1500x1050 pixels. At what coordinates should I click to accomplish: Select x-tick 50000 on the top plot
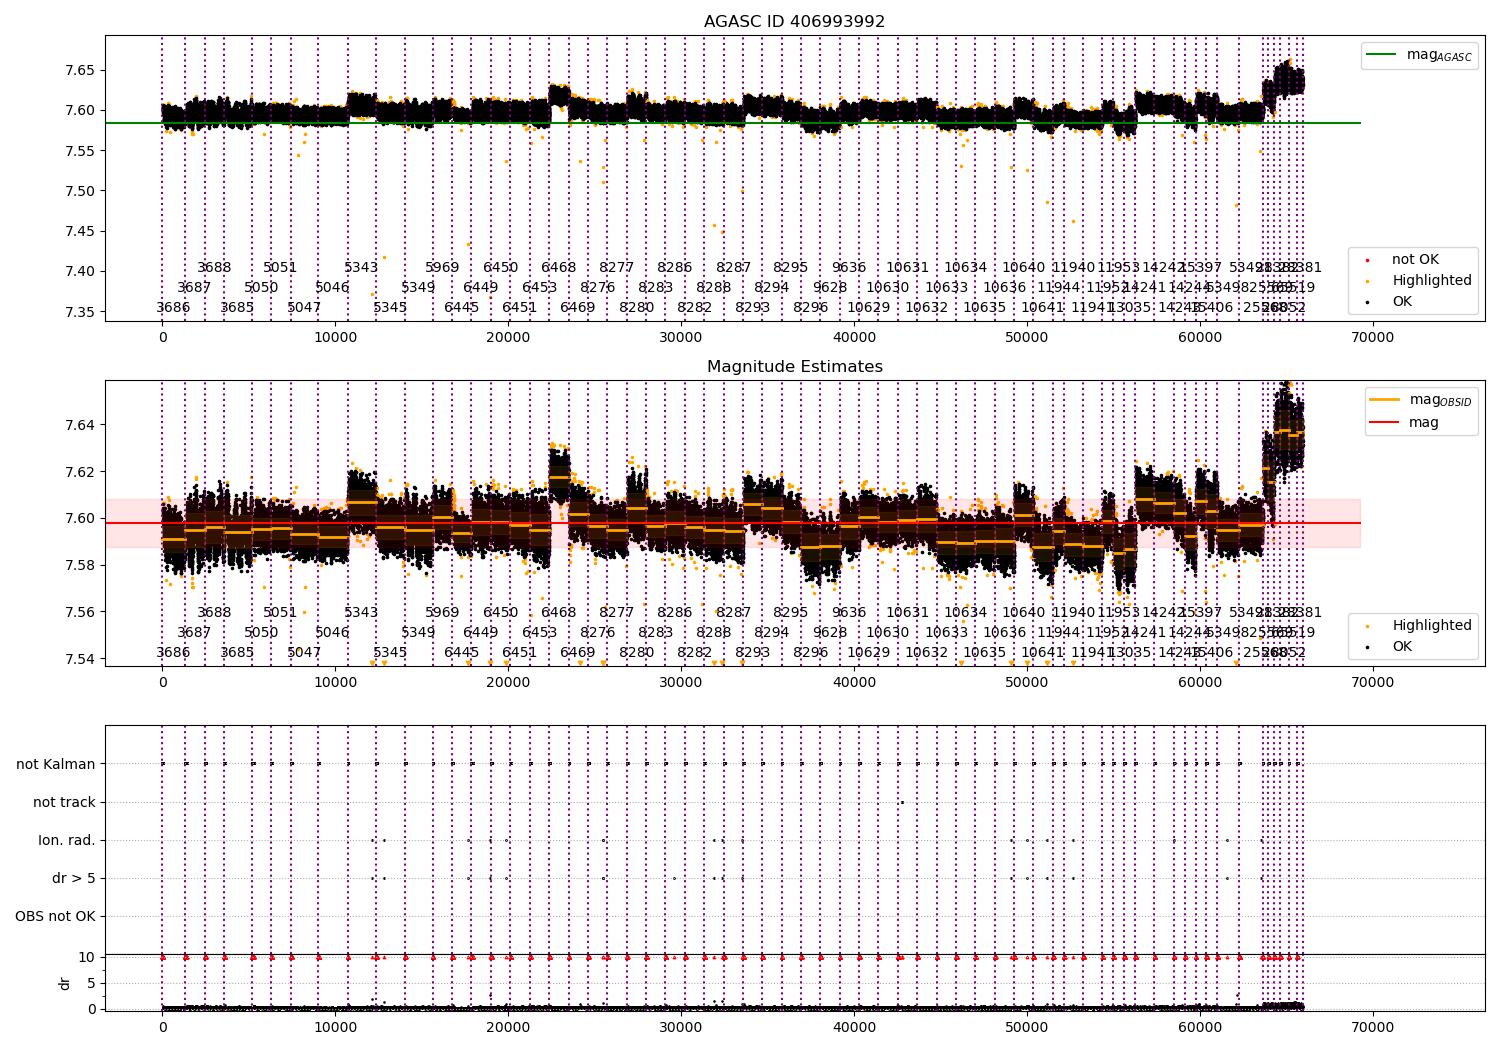(1027, 338)
